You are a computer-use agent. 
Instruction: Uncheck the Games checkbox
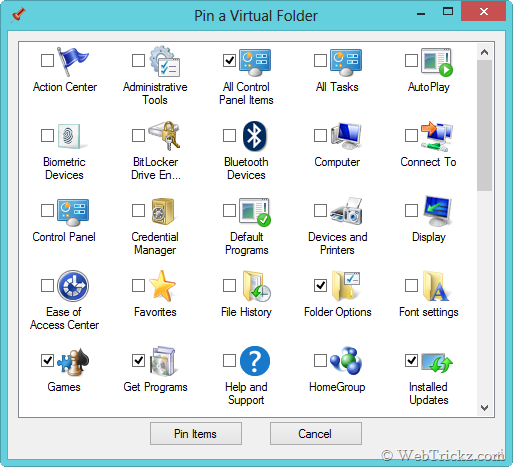coord(47,360)
